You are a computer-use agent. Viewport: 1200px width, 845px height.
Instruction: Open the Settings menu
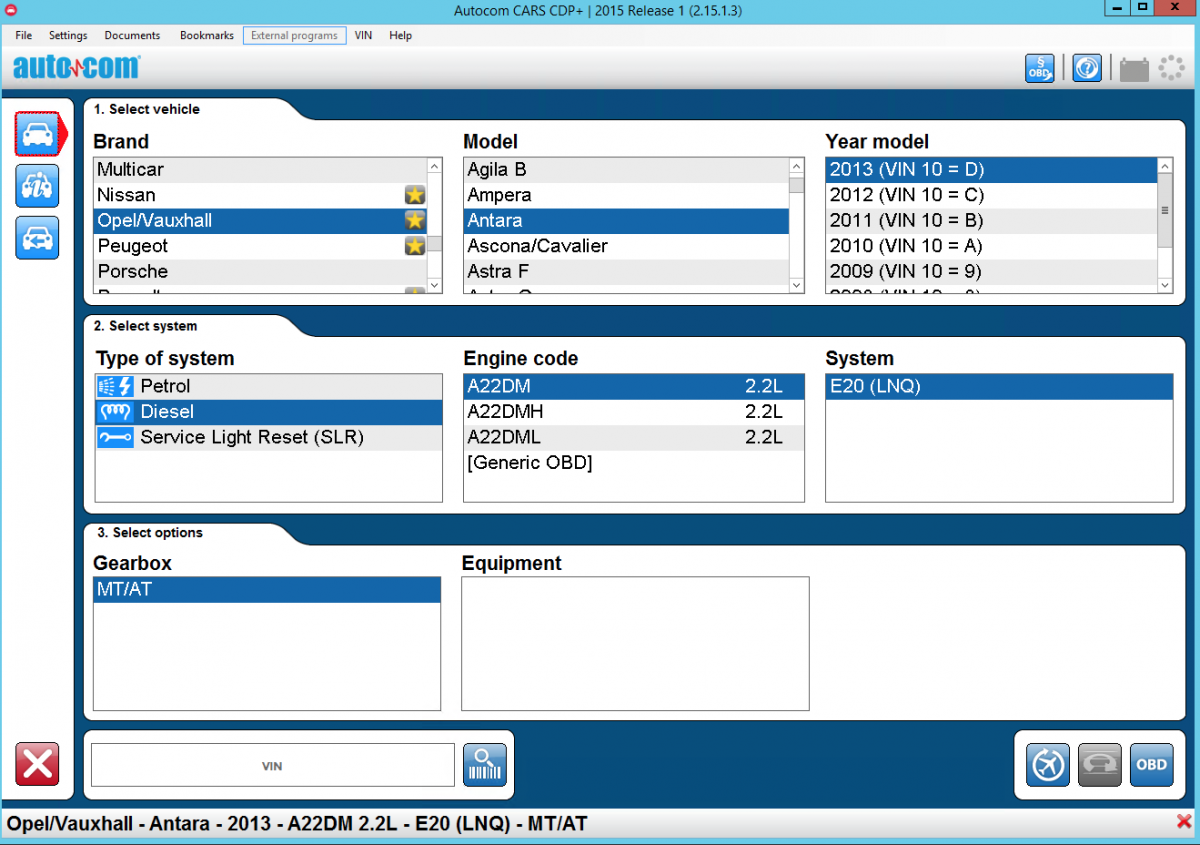[69, 35]
